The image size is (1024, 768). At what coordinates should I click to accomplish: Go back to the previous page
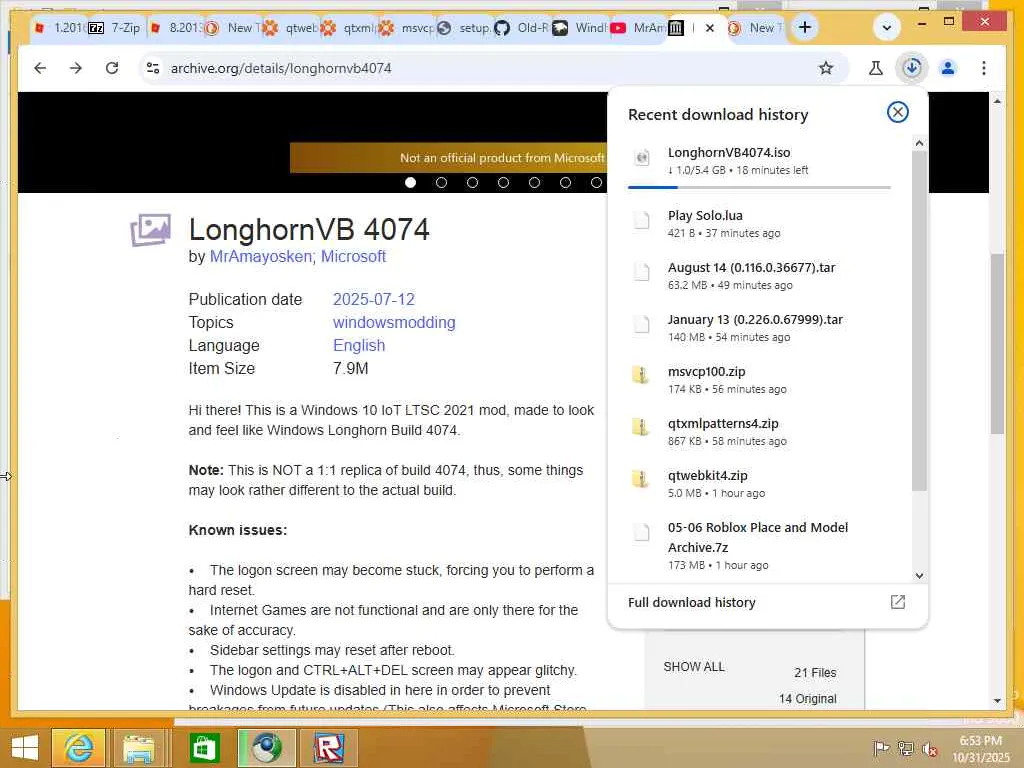tap(40, 68)
